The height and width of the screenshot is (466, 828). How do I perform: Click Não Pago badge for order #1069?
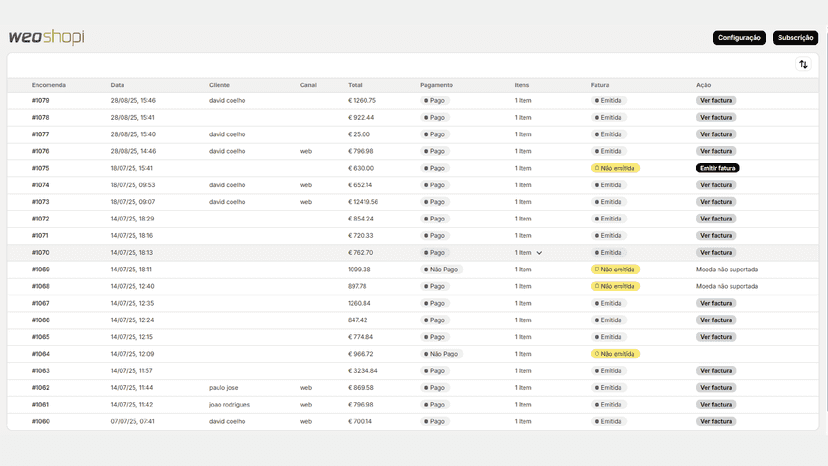point(441,269)
